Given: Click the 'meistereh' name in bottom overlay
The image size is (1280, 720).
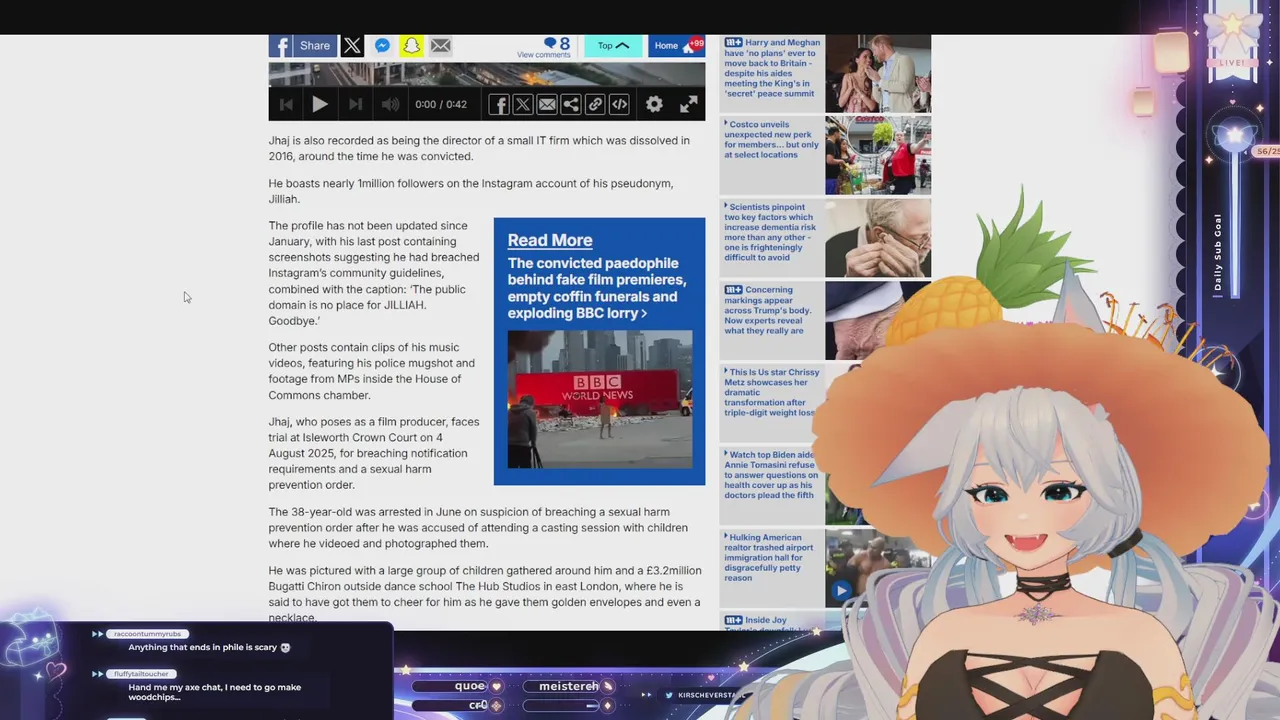Looking at the screenshot, I should point(569,686).
